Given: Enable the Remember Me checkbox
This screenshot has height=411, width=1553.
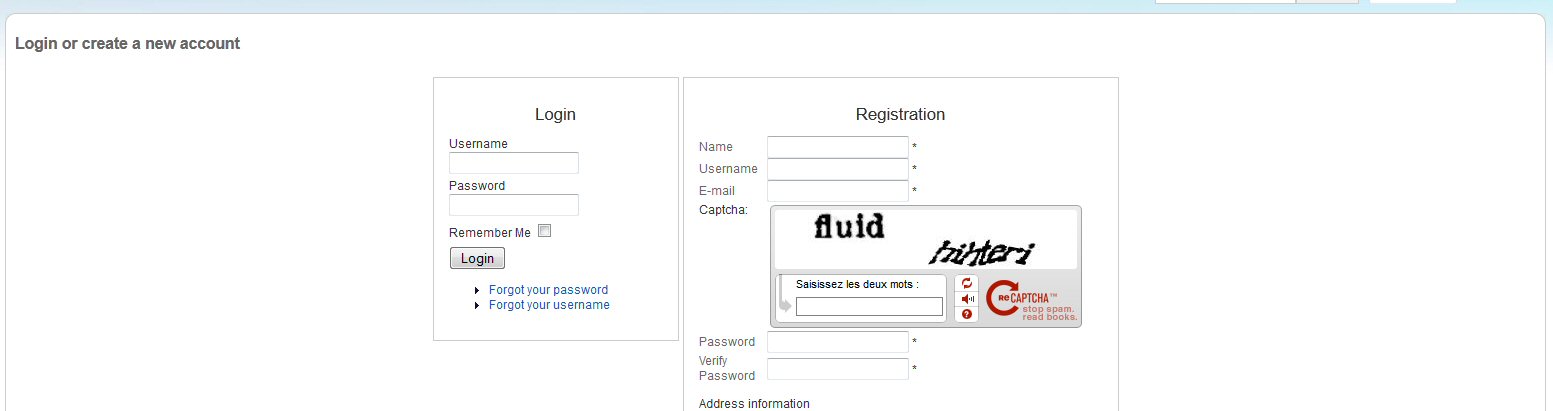Looking at the screenshot, I should (545, 231).
